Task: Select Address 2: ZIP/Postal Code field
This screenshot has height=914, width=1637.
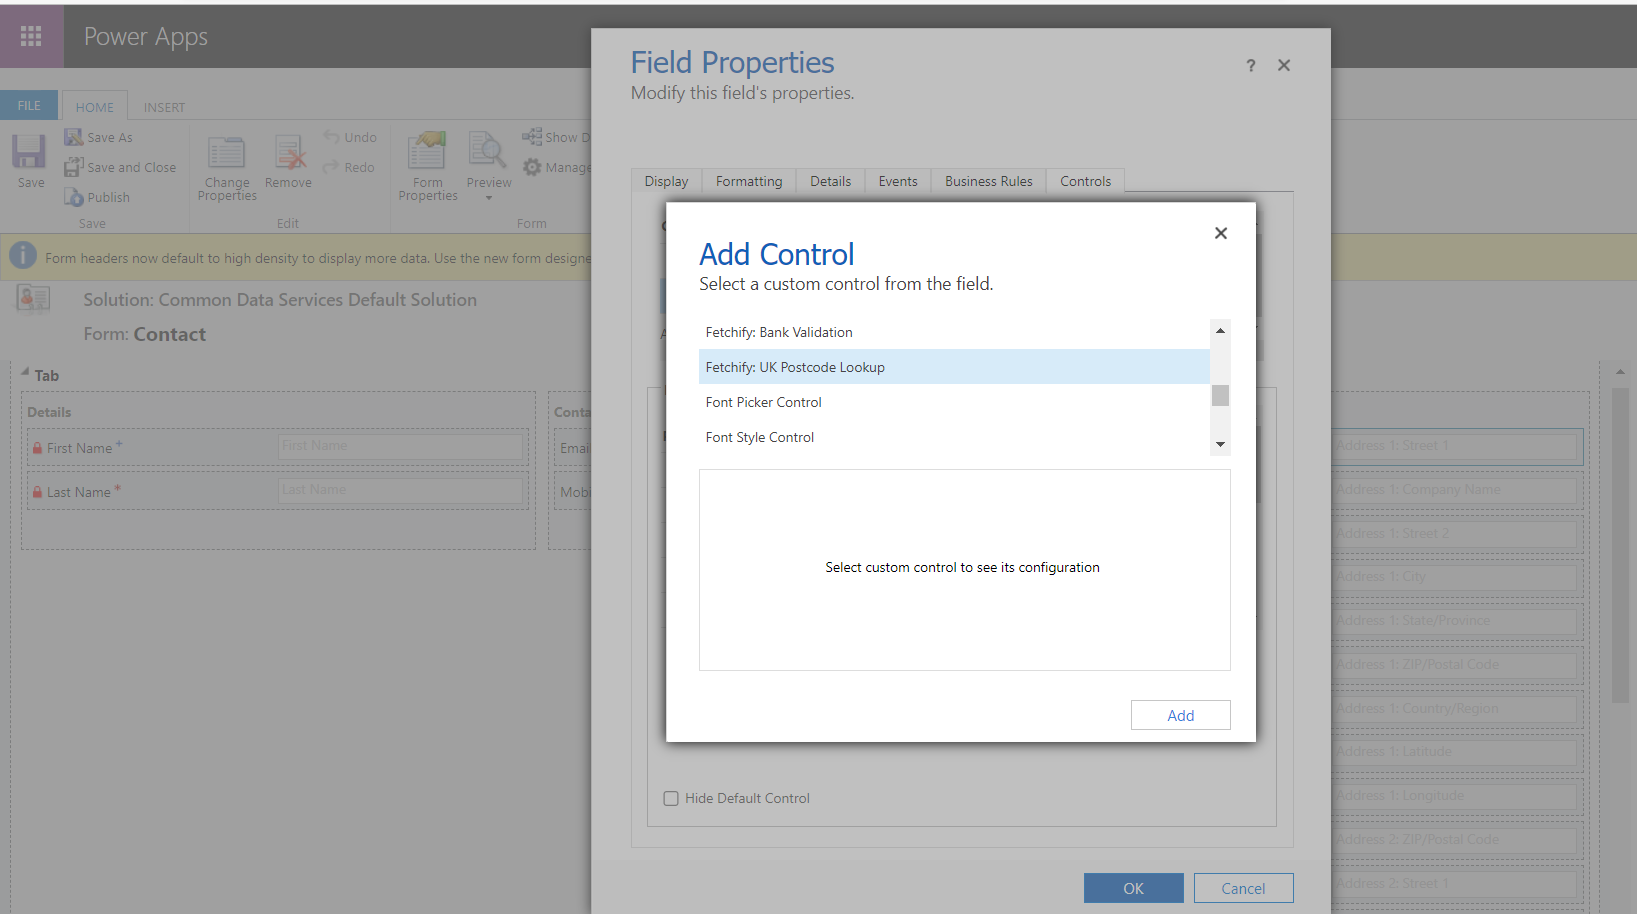Action: pyautogui.click(x=1457, y=840)
